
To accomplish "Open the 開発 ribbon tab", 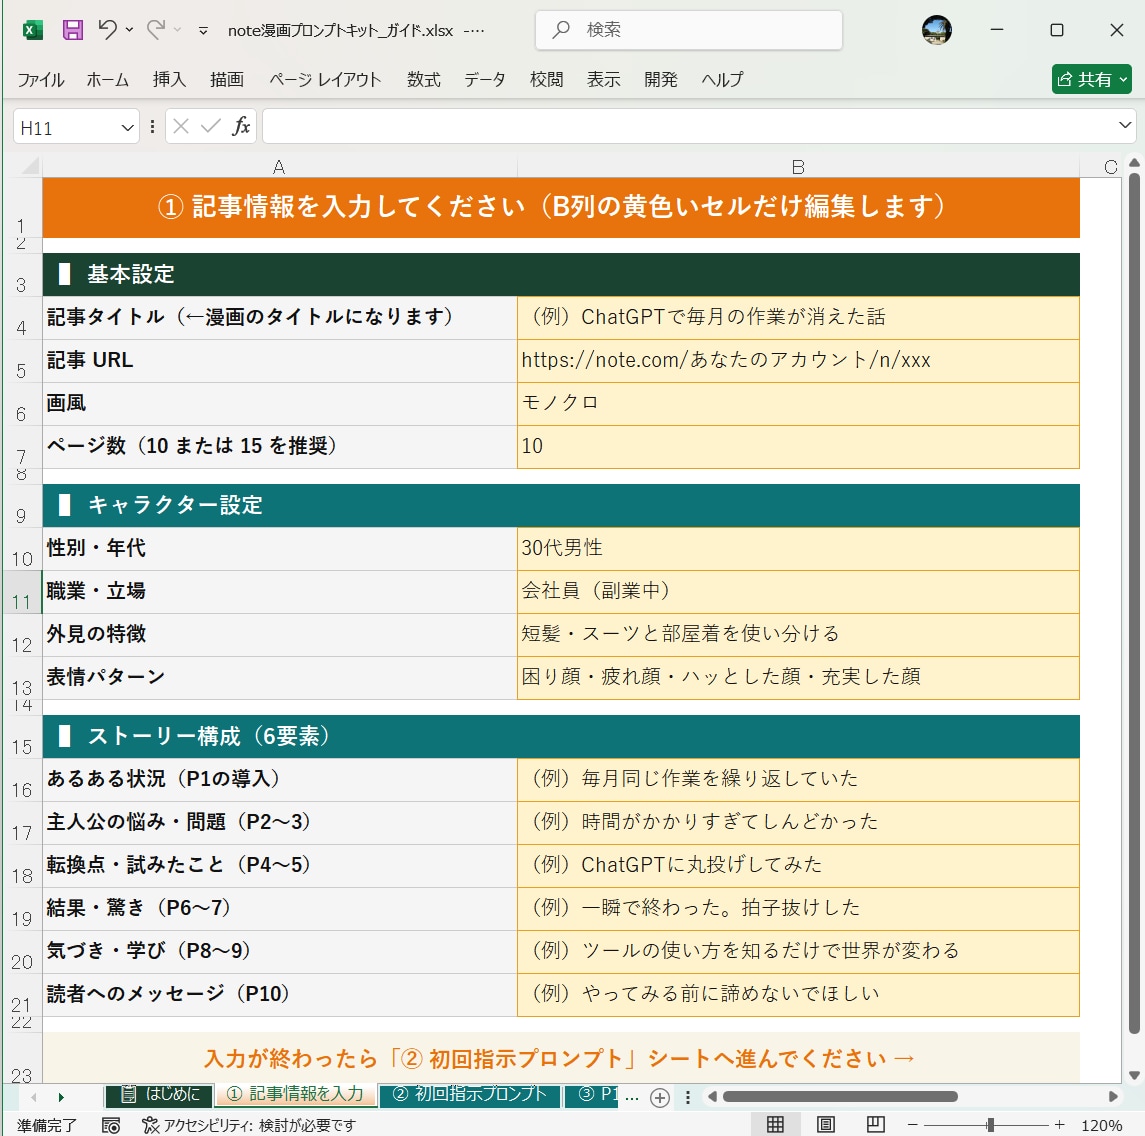I will click(x=660, y=79).
